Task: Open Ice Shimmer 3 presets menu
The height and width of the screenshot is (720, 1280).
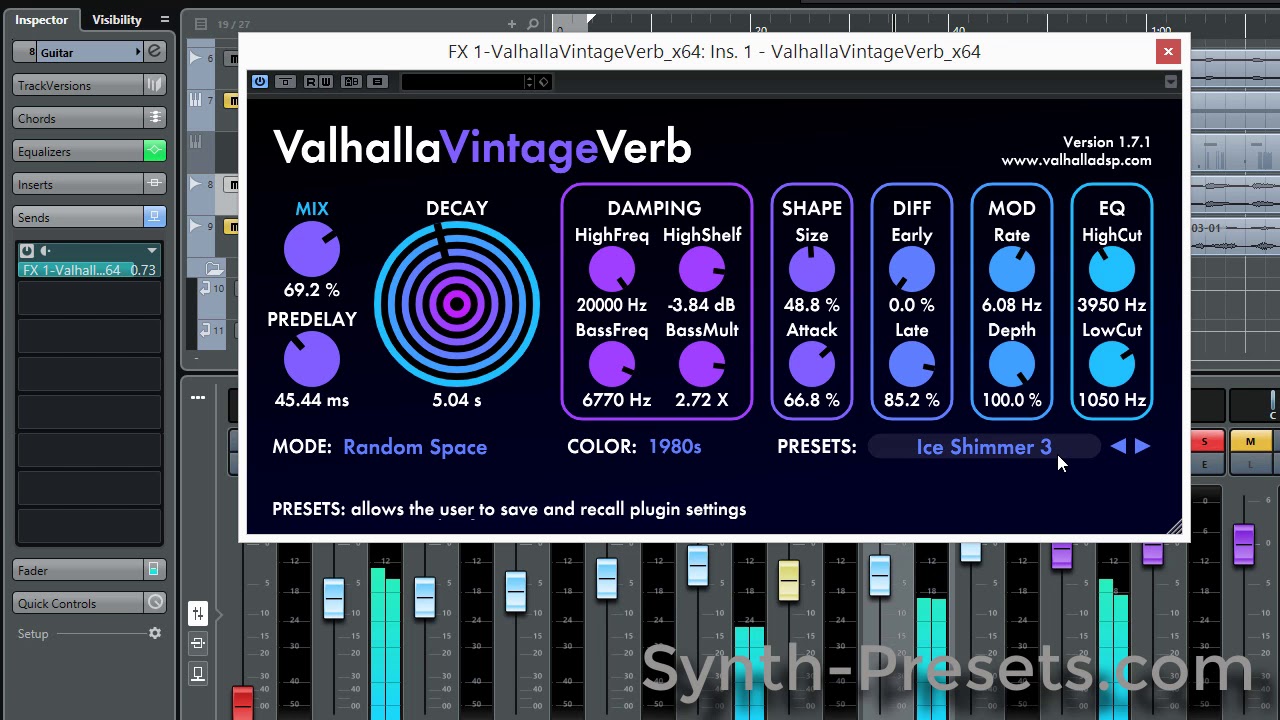Action: pos(984,447)
